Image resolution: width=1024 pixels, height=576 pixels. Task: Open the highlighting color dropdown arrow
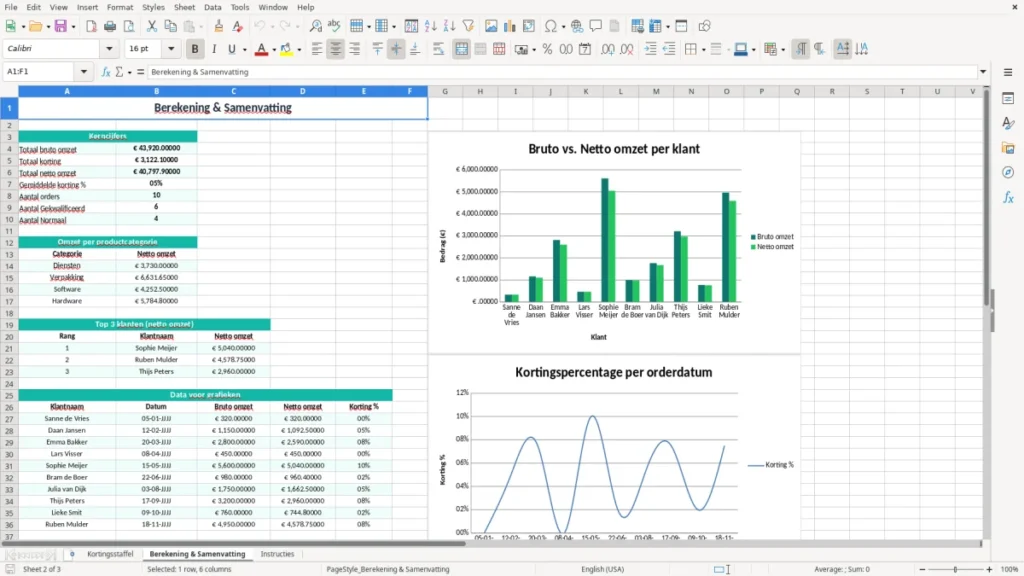pos(299,50)
